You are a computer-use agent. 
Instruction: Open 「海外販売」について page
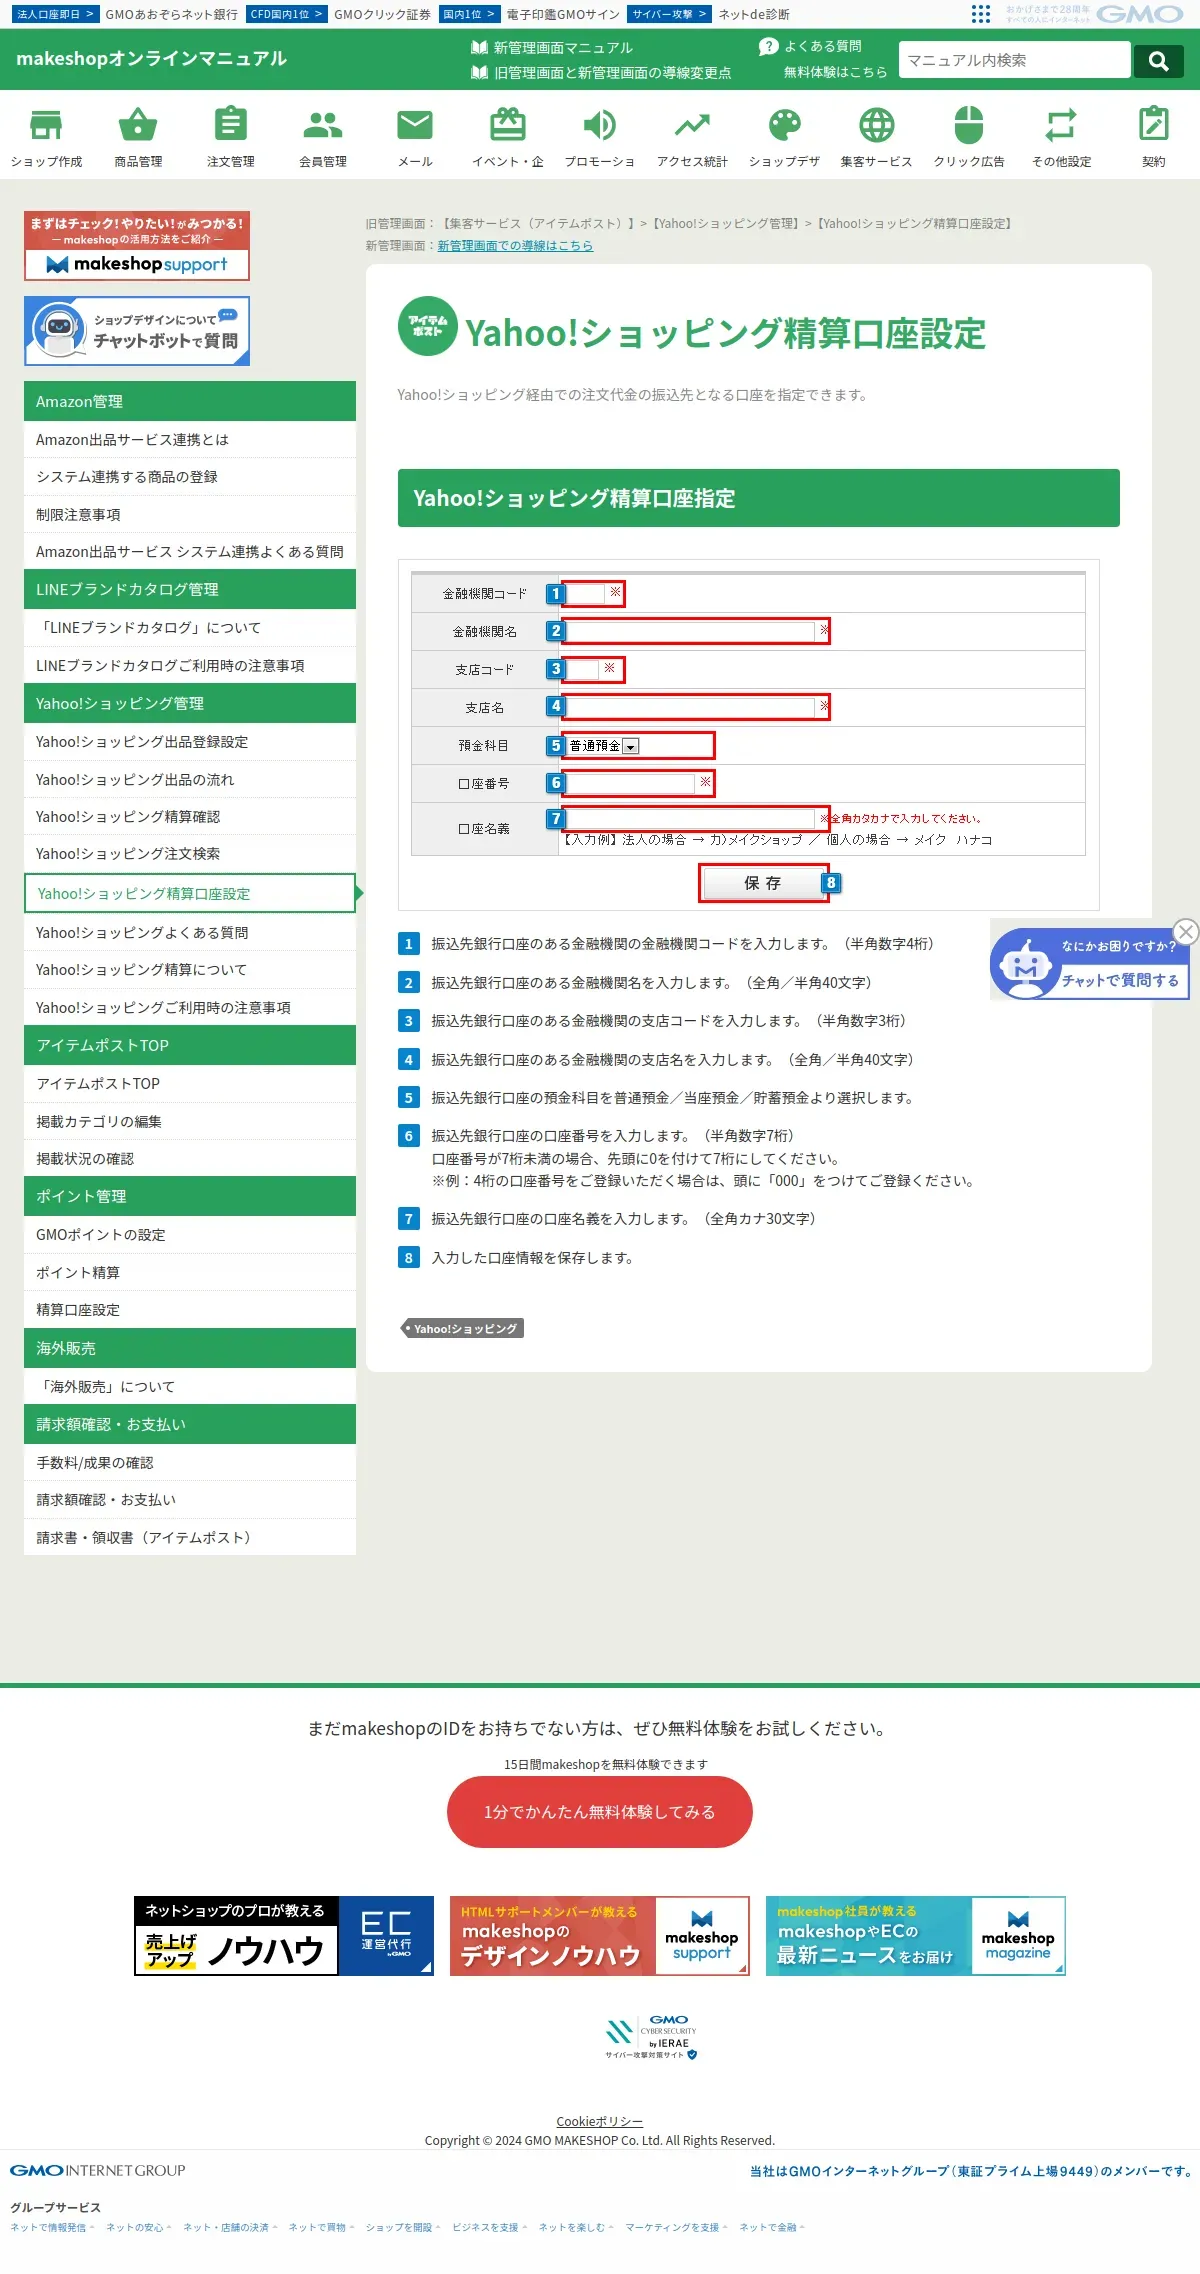(190, 1387)
